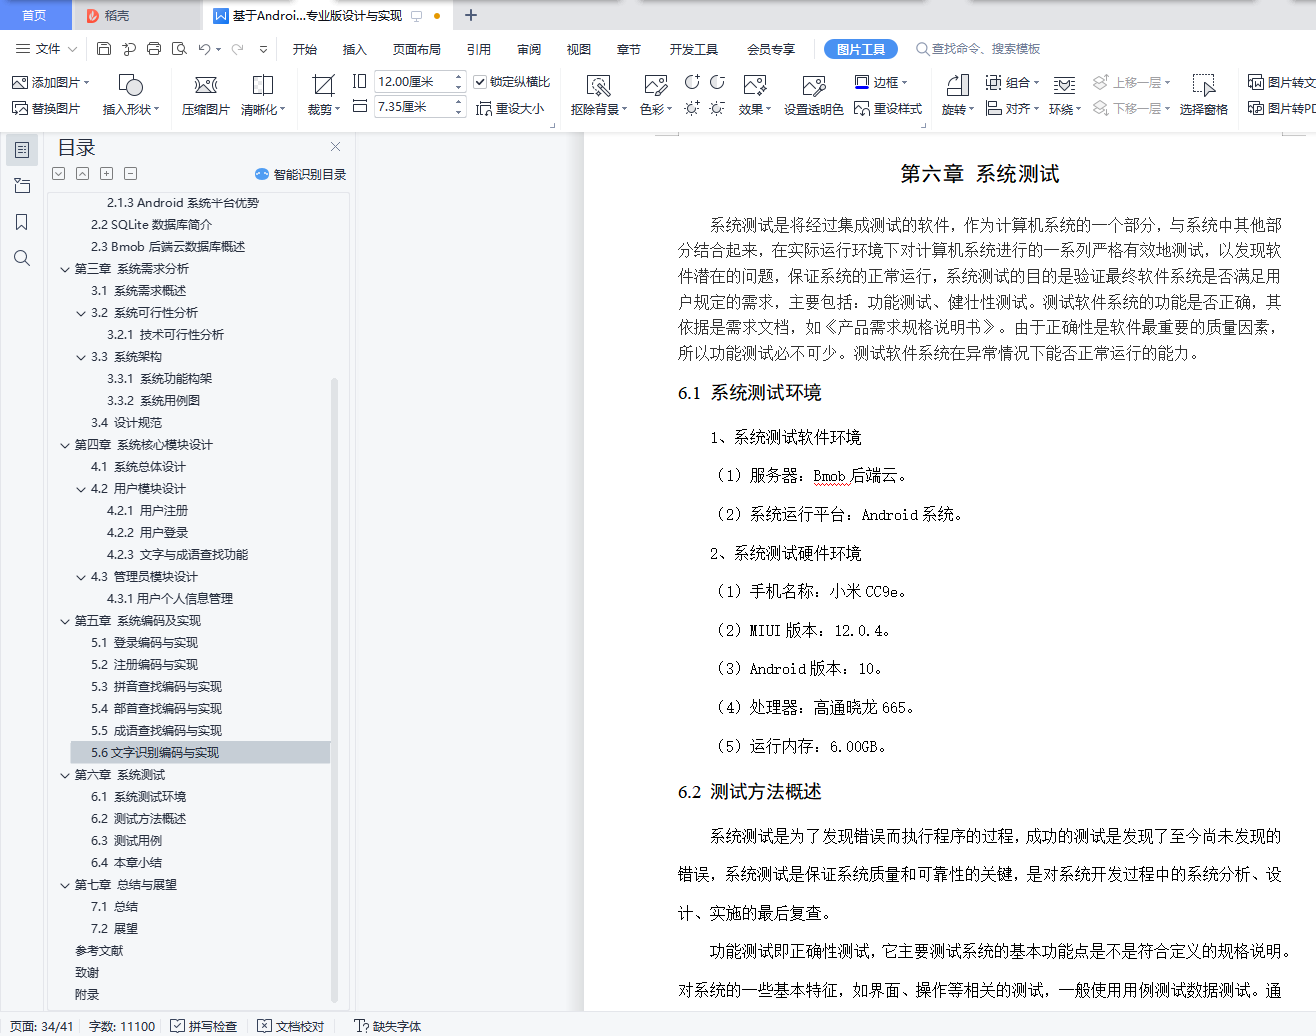Image resolution: width=1316 pixels, height=1036 pixels.
Task: Undo the last action
Action: click(204, 49)
